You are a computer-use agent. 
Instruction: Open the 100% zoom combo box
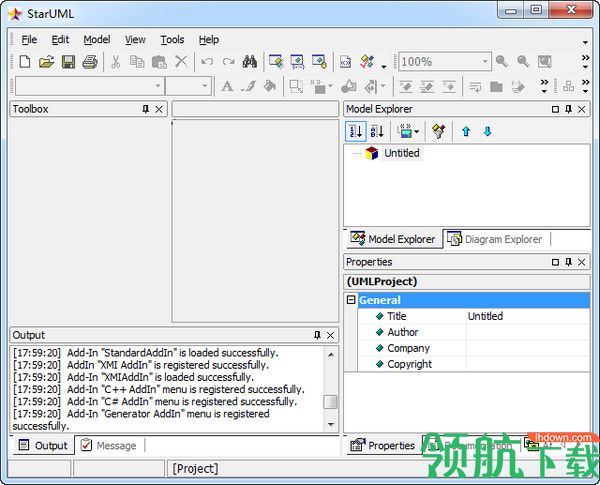(445, 62)
